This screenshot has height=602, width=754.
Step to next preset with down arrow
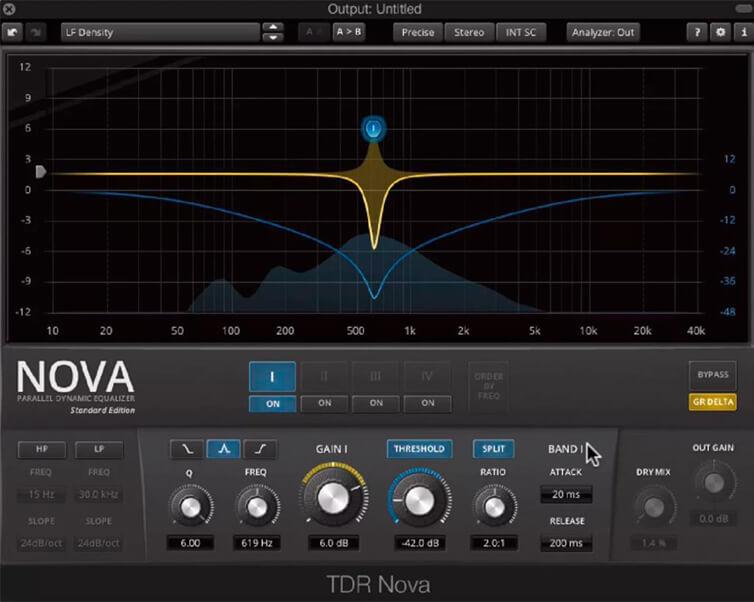coord(273,38)
